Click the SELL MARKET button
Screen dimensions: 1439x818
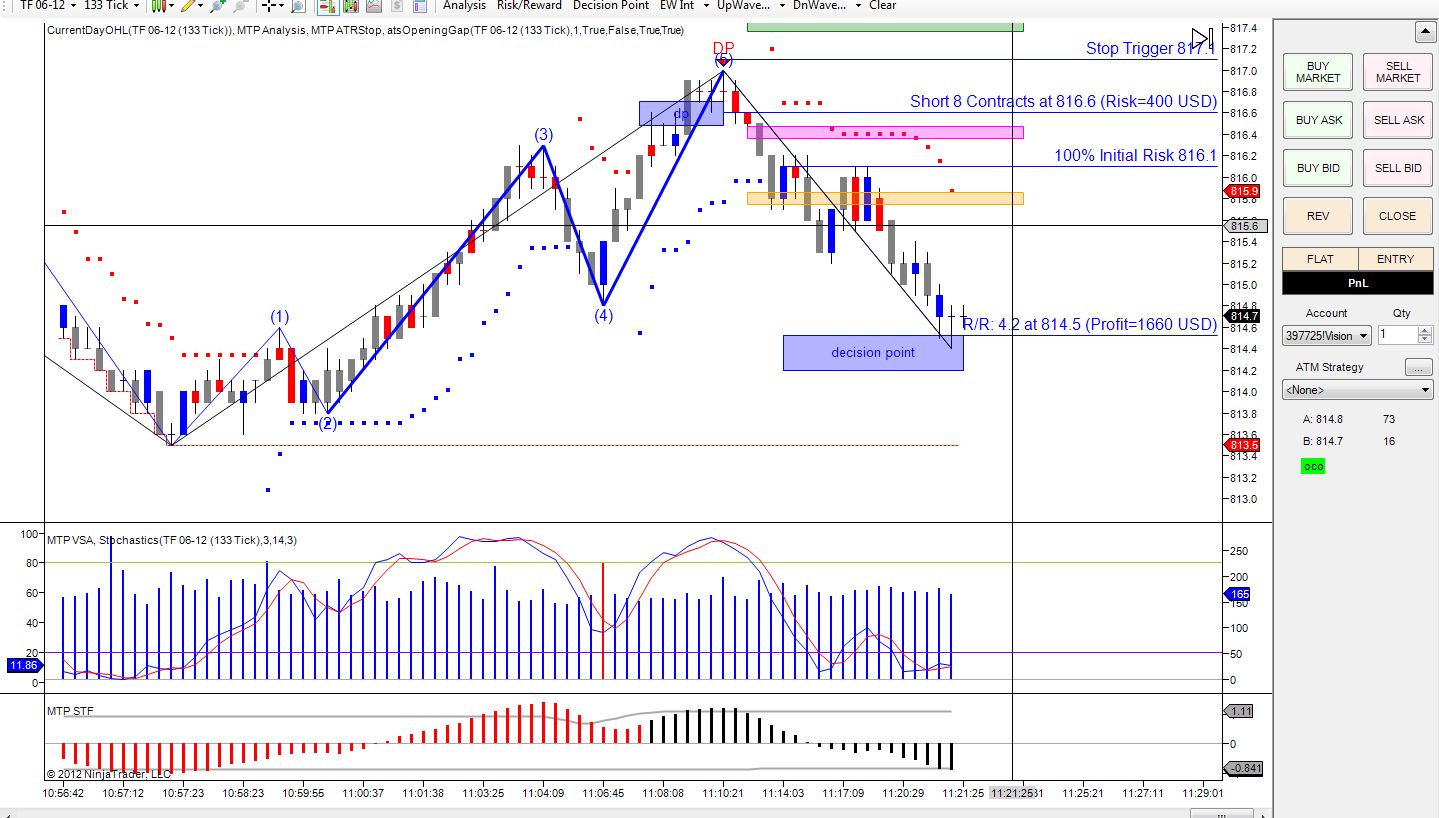(1397, 72)
